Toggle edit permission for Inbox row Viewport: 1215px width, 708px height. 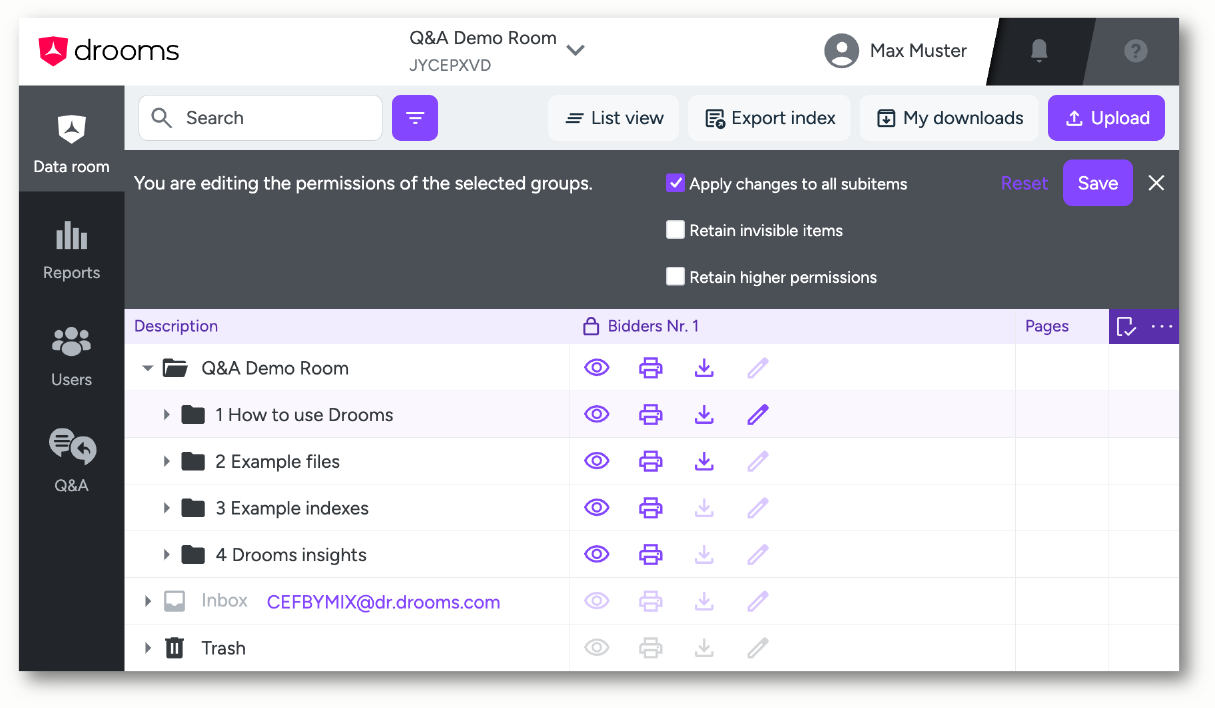click(x=758, y=601)
